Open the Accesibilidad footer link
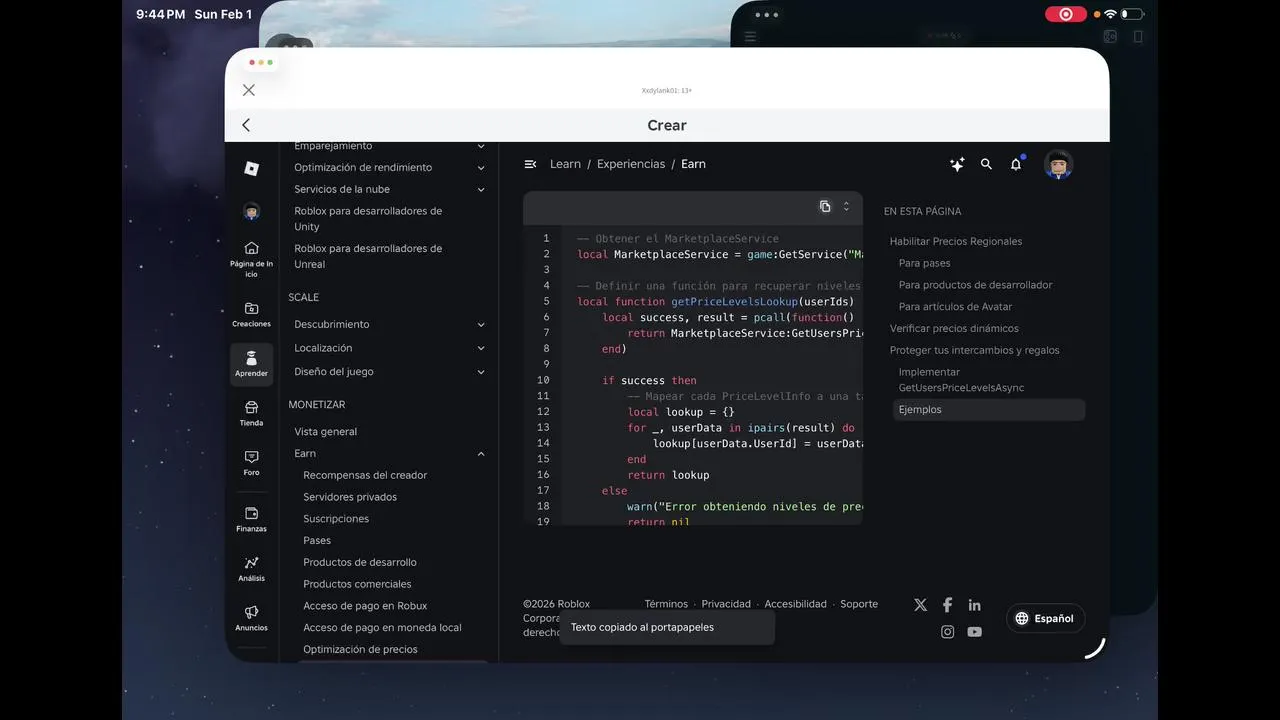Screen dimensions: 1280x720 tap(795, 604)
